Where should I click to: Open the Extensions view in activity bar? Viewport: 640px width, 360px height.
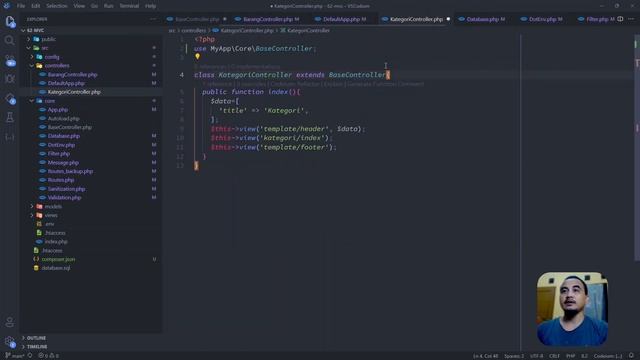point(10,98)
